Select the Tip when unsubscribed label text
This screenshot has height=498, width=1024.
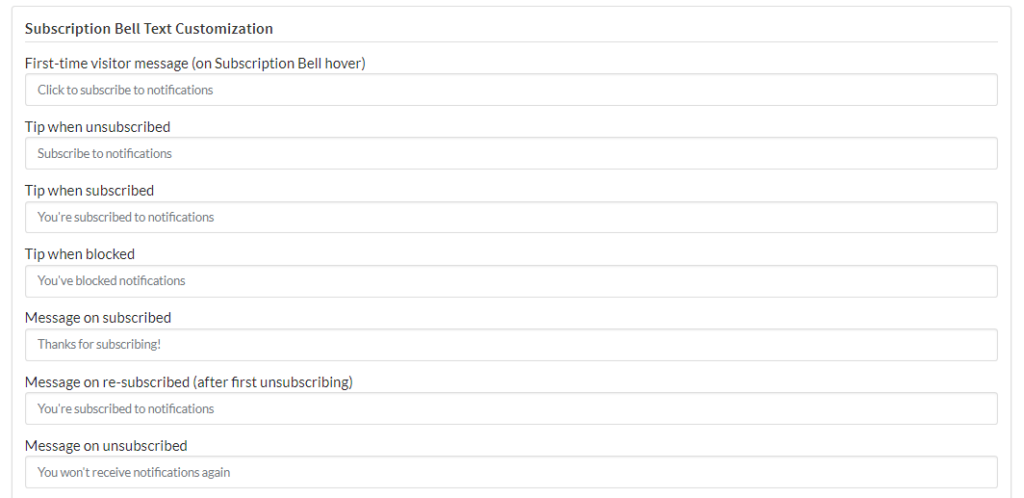pos(97,127)
